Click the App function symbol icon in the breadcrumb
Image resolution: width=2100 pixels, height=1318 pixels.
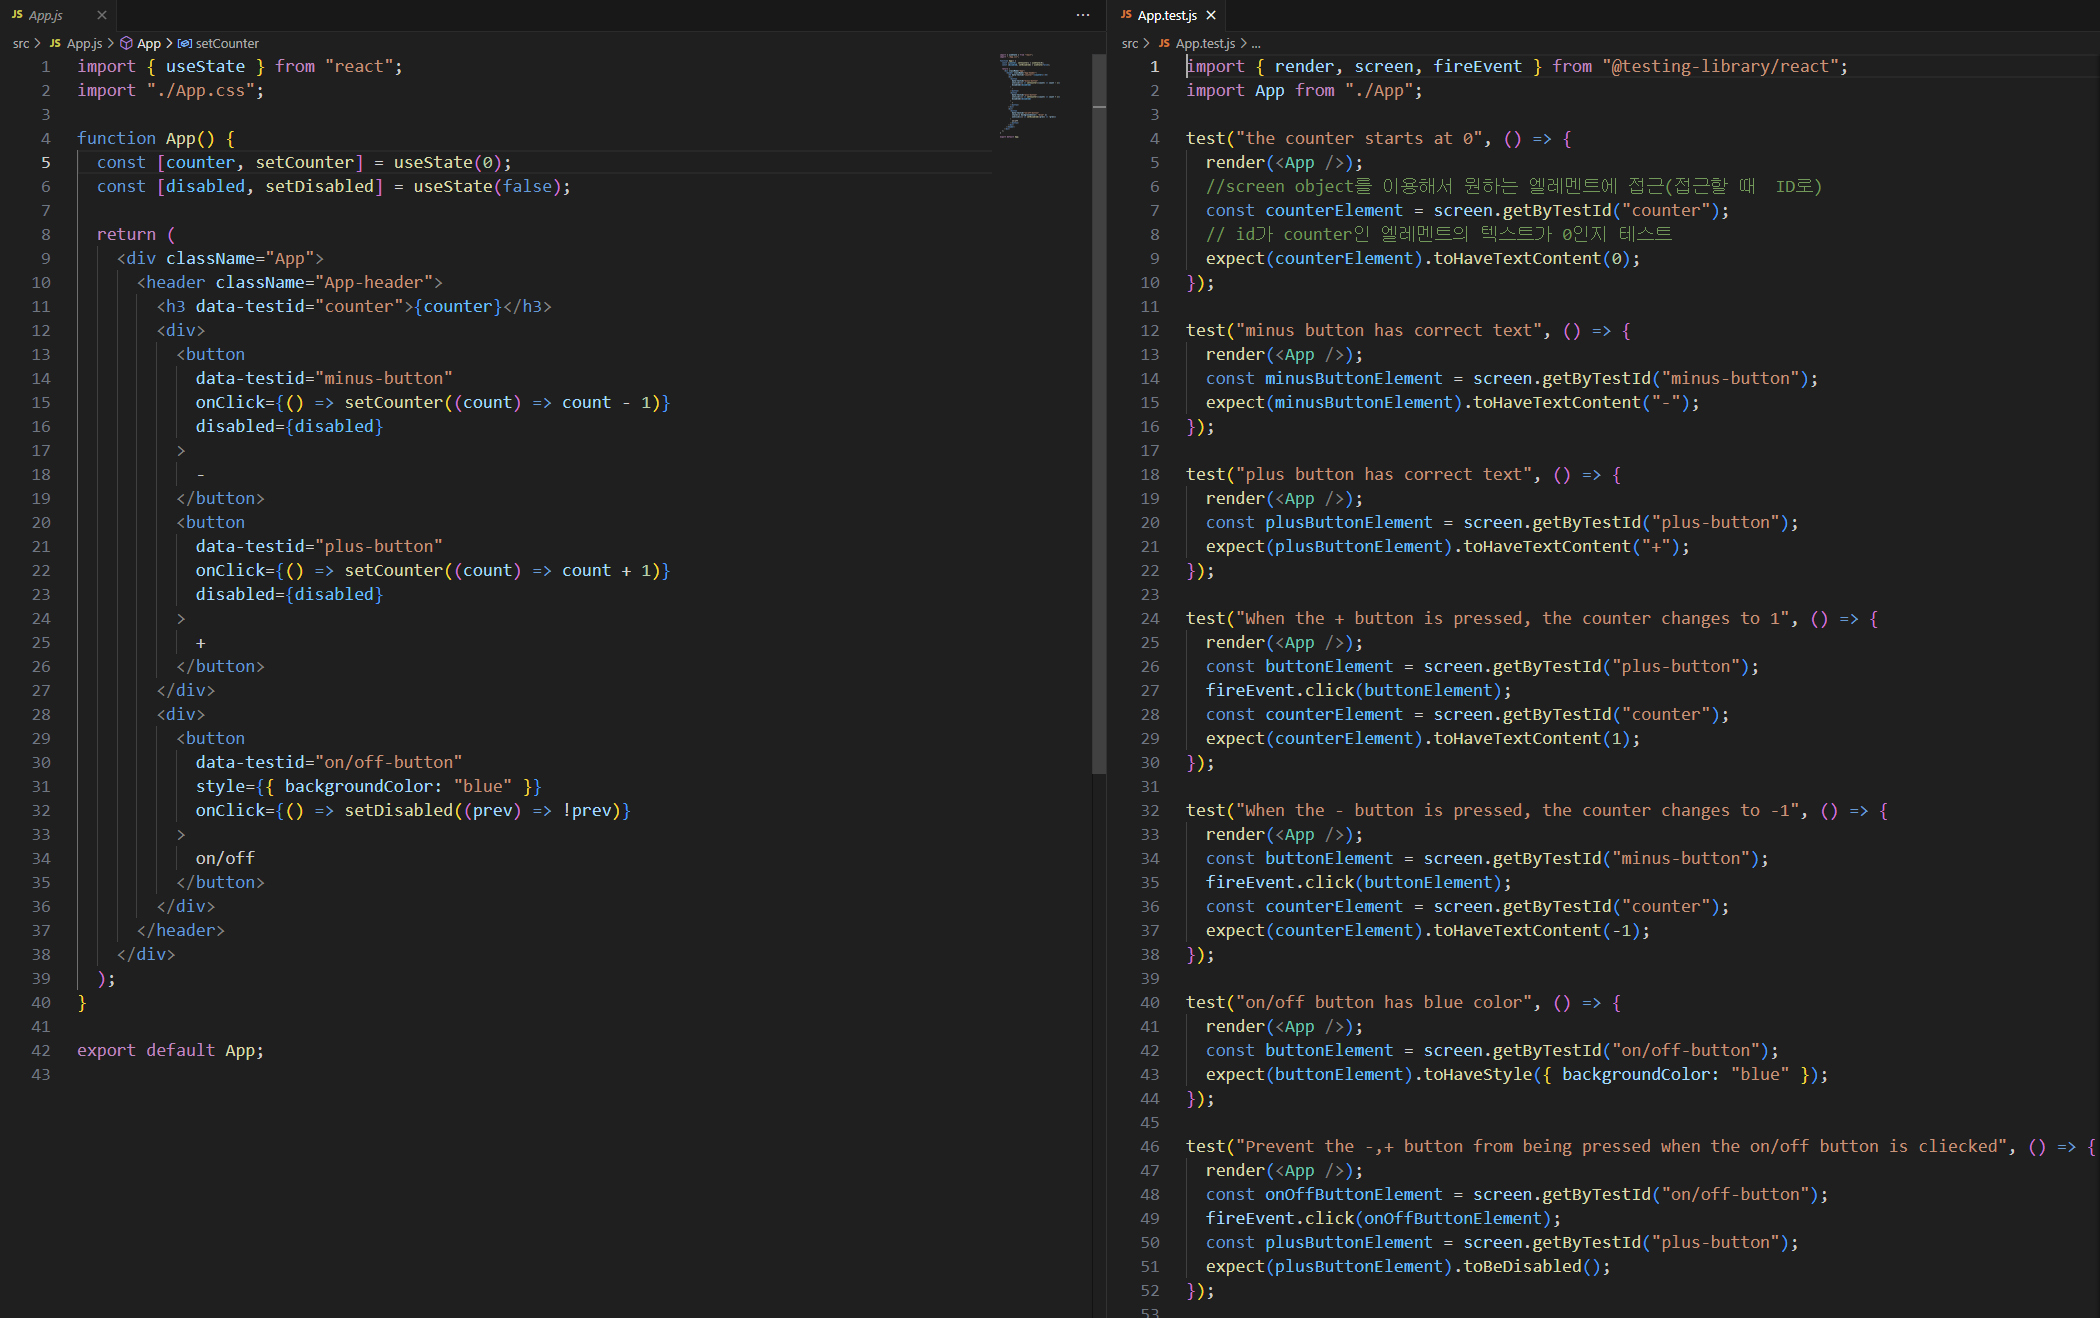coord(126,43)
